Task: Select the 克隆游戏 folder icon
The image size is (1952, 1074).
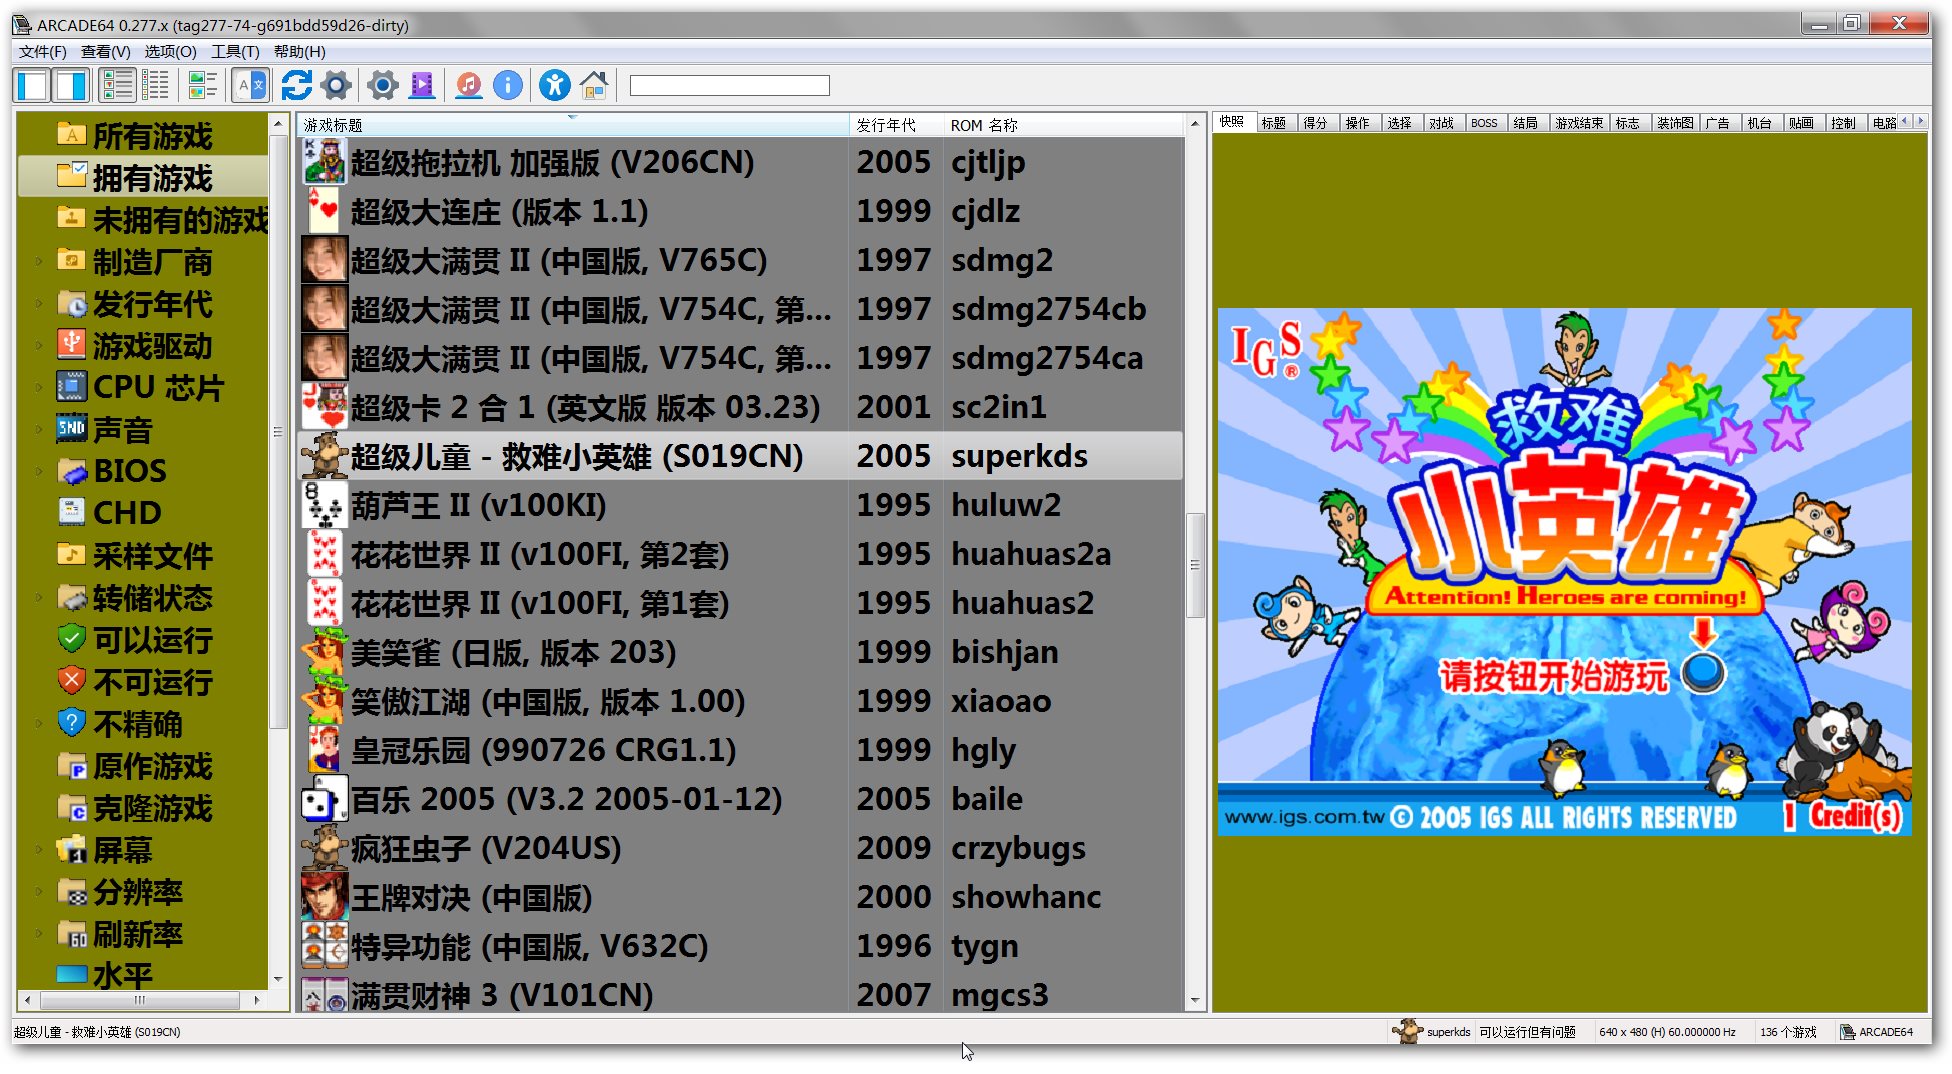Action: (71, 808)
